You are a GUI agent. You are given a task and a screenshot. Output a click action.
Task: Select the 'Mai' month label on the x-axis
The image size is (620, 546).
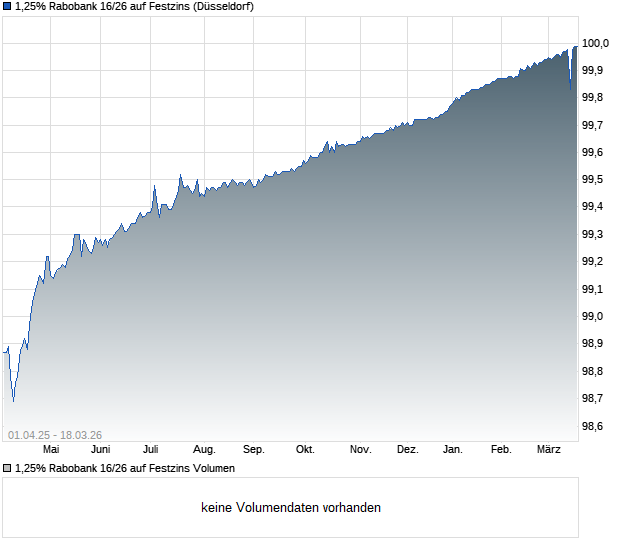click(51, 450)
